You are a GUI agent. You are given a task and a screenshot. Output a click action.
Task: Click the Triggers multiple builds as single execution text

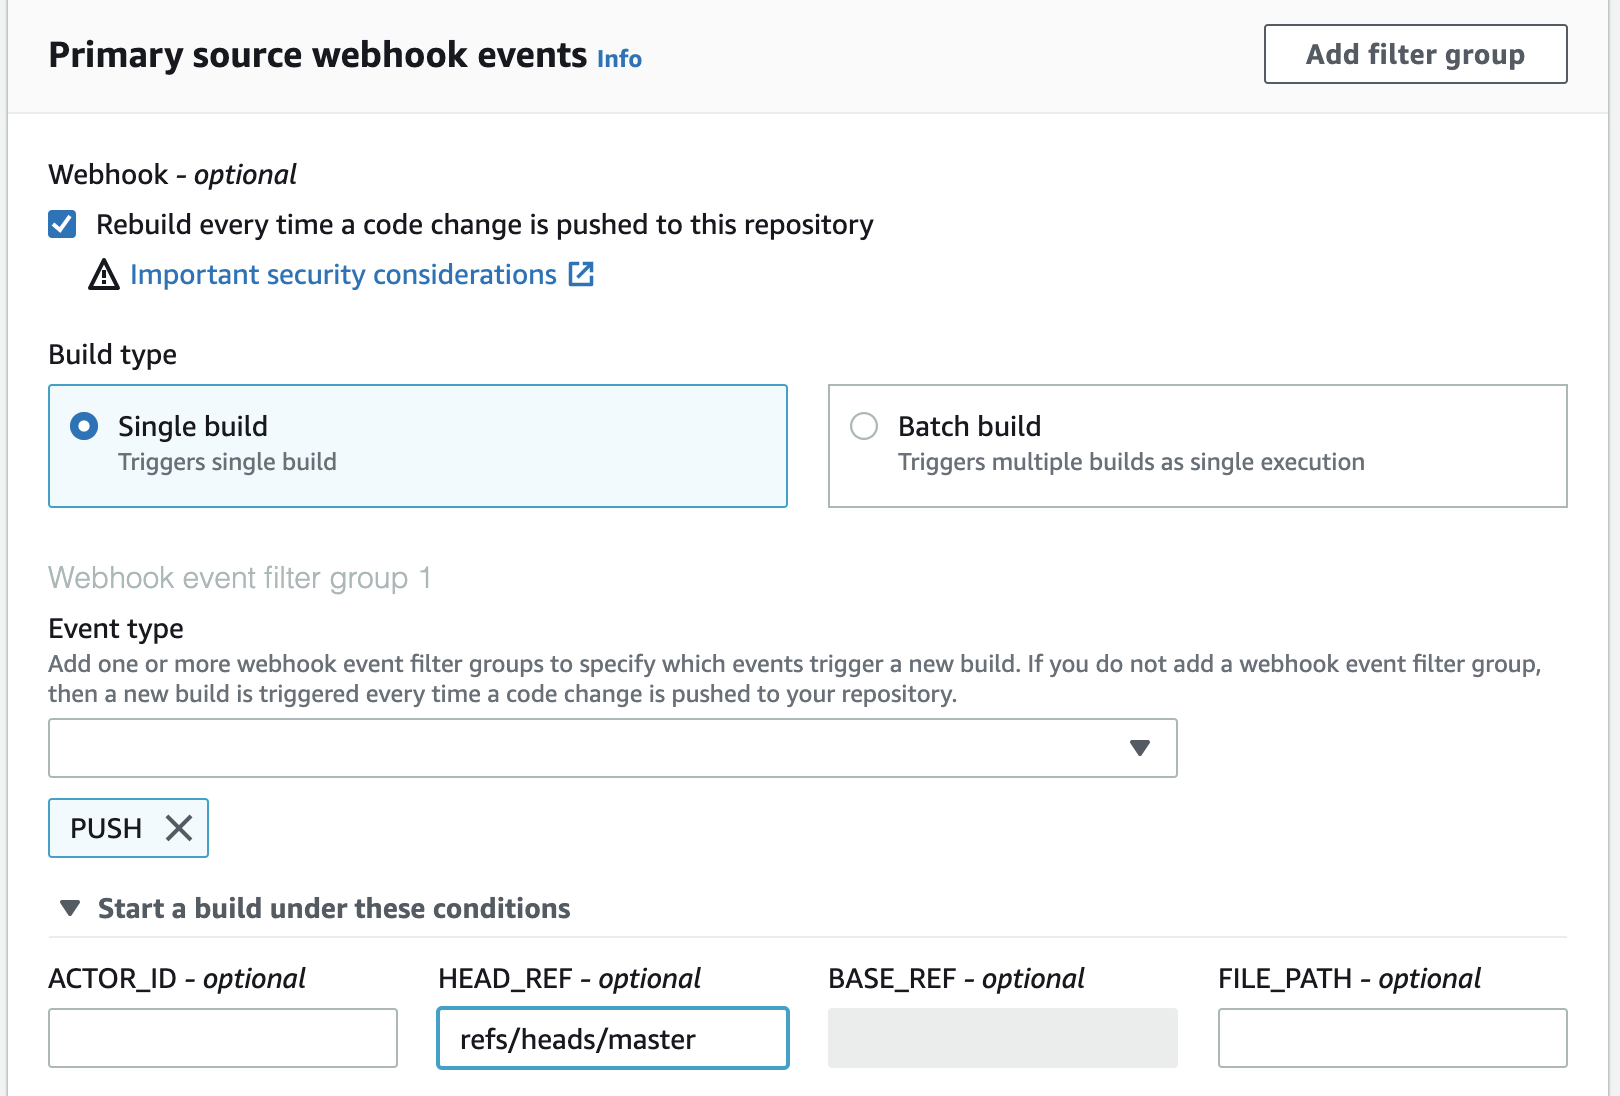coord(1130,462)
